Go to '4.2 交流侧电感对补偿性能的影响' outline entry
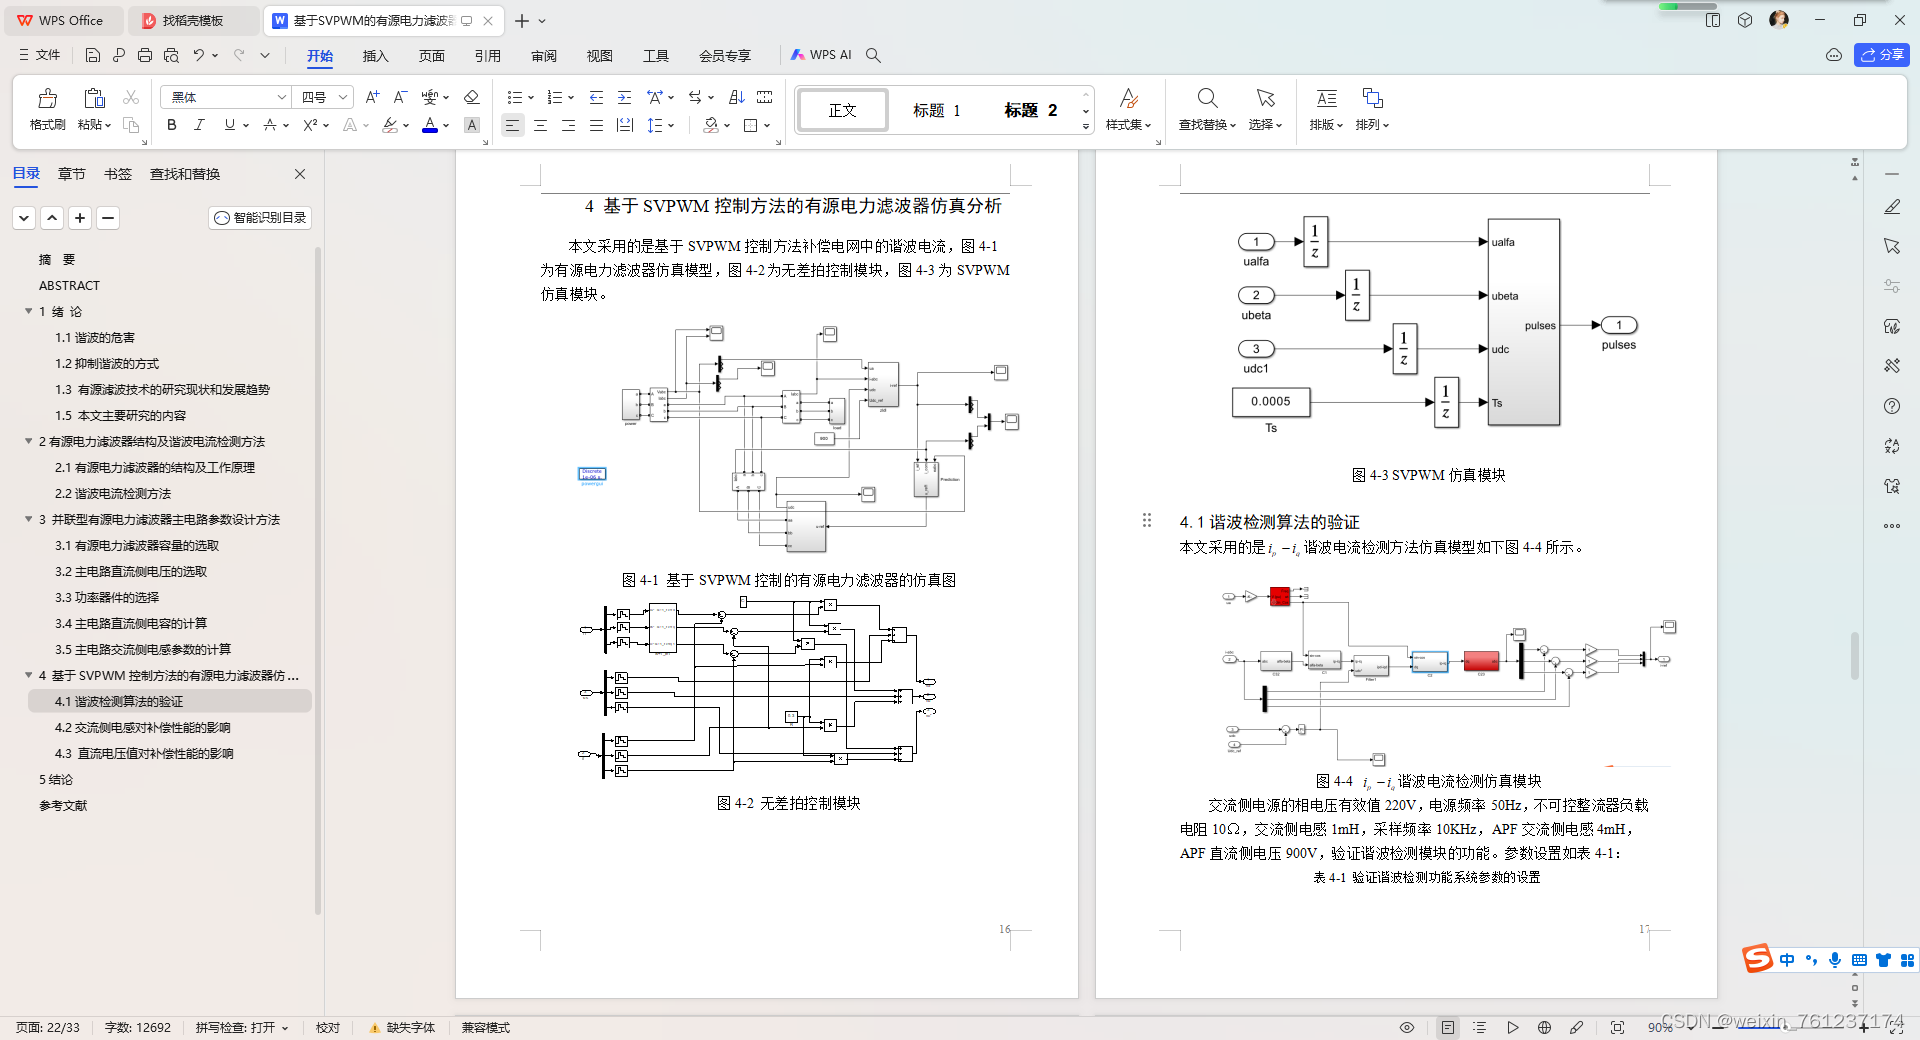 point(142,727)
